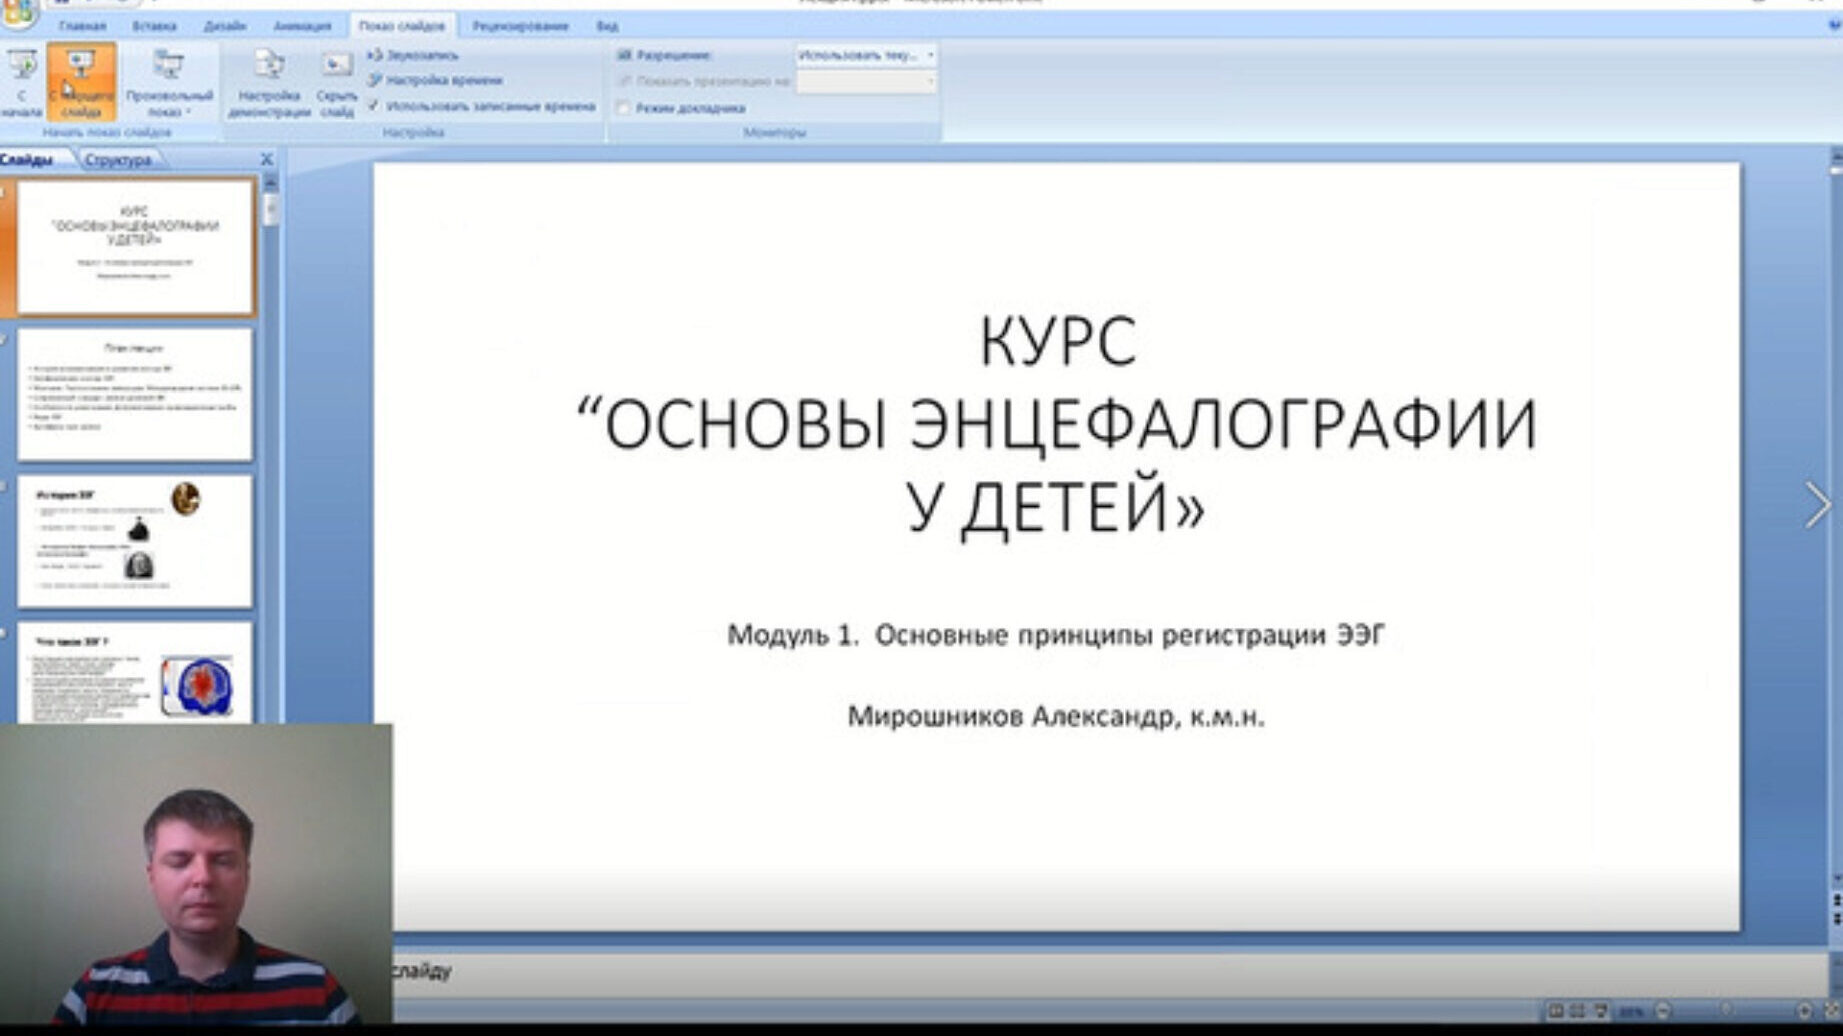Fit slide to window icon
This screenshot has width=1843, height=1036.
tap(1833, 1011)
